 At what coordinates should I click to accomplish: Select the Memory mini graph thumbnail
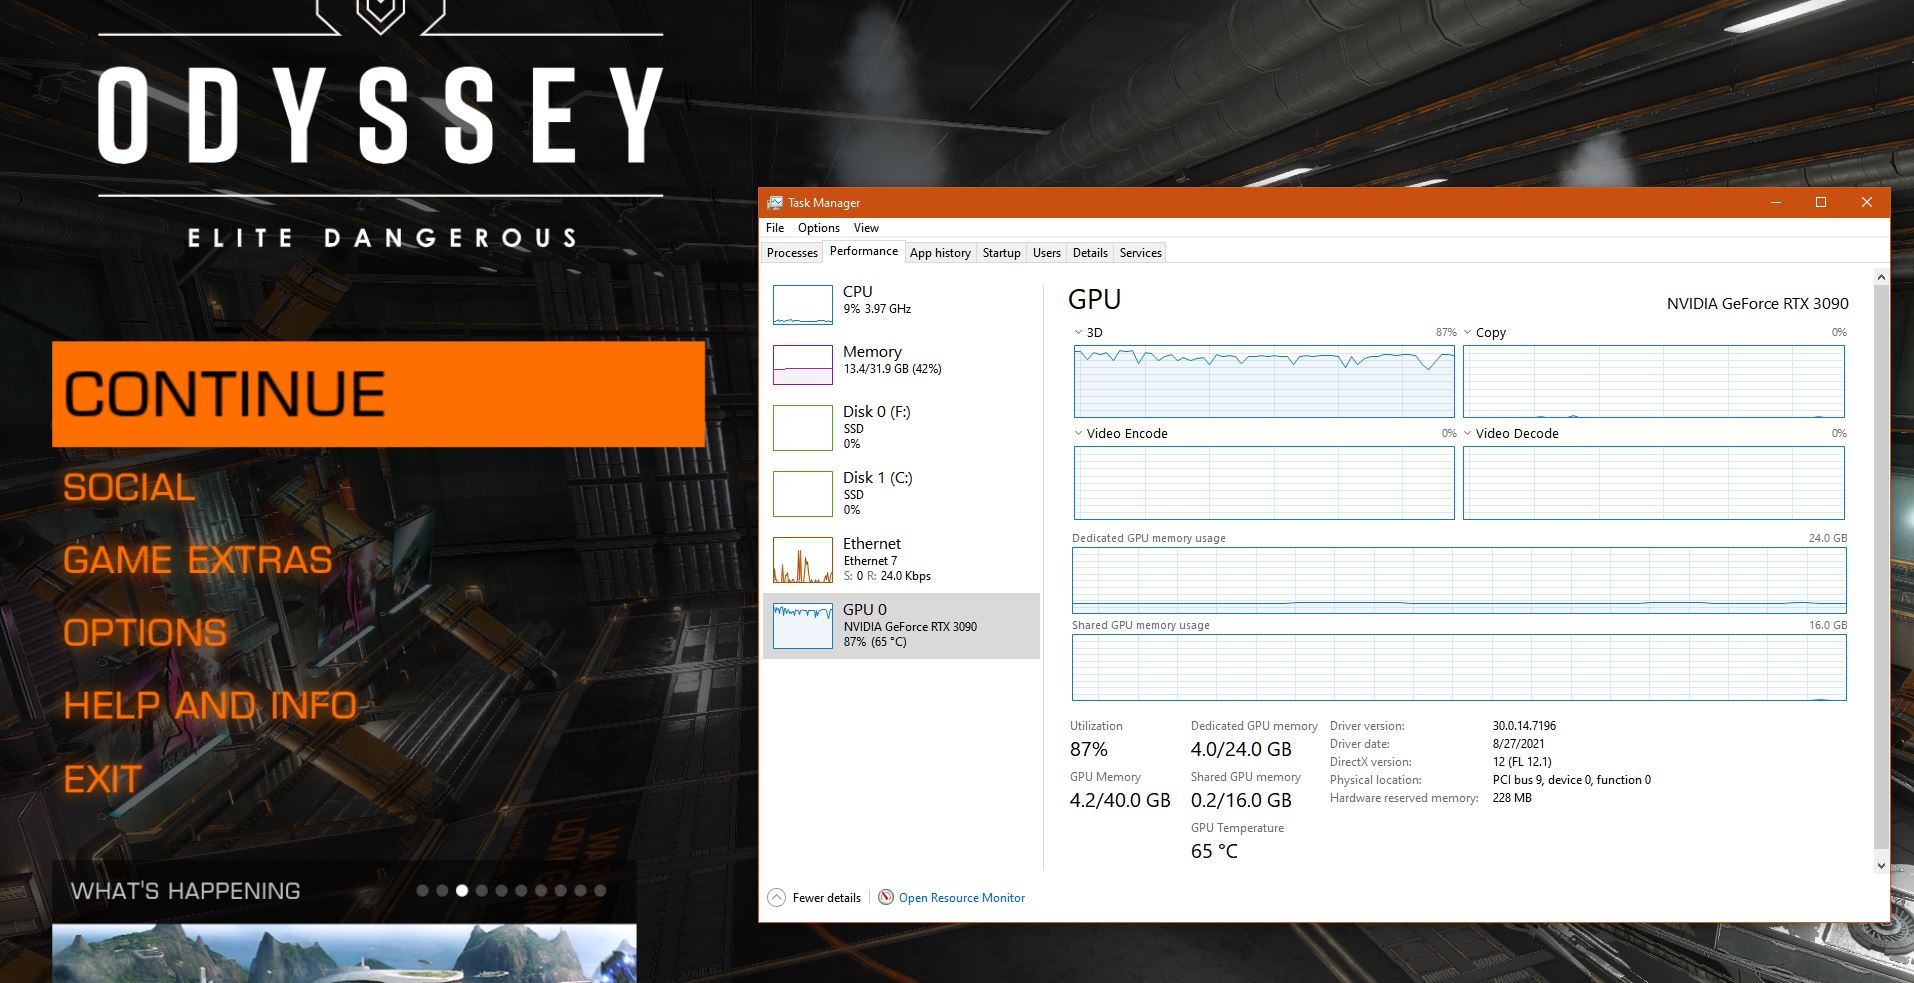[x=802, y=365]
